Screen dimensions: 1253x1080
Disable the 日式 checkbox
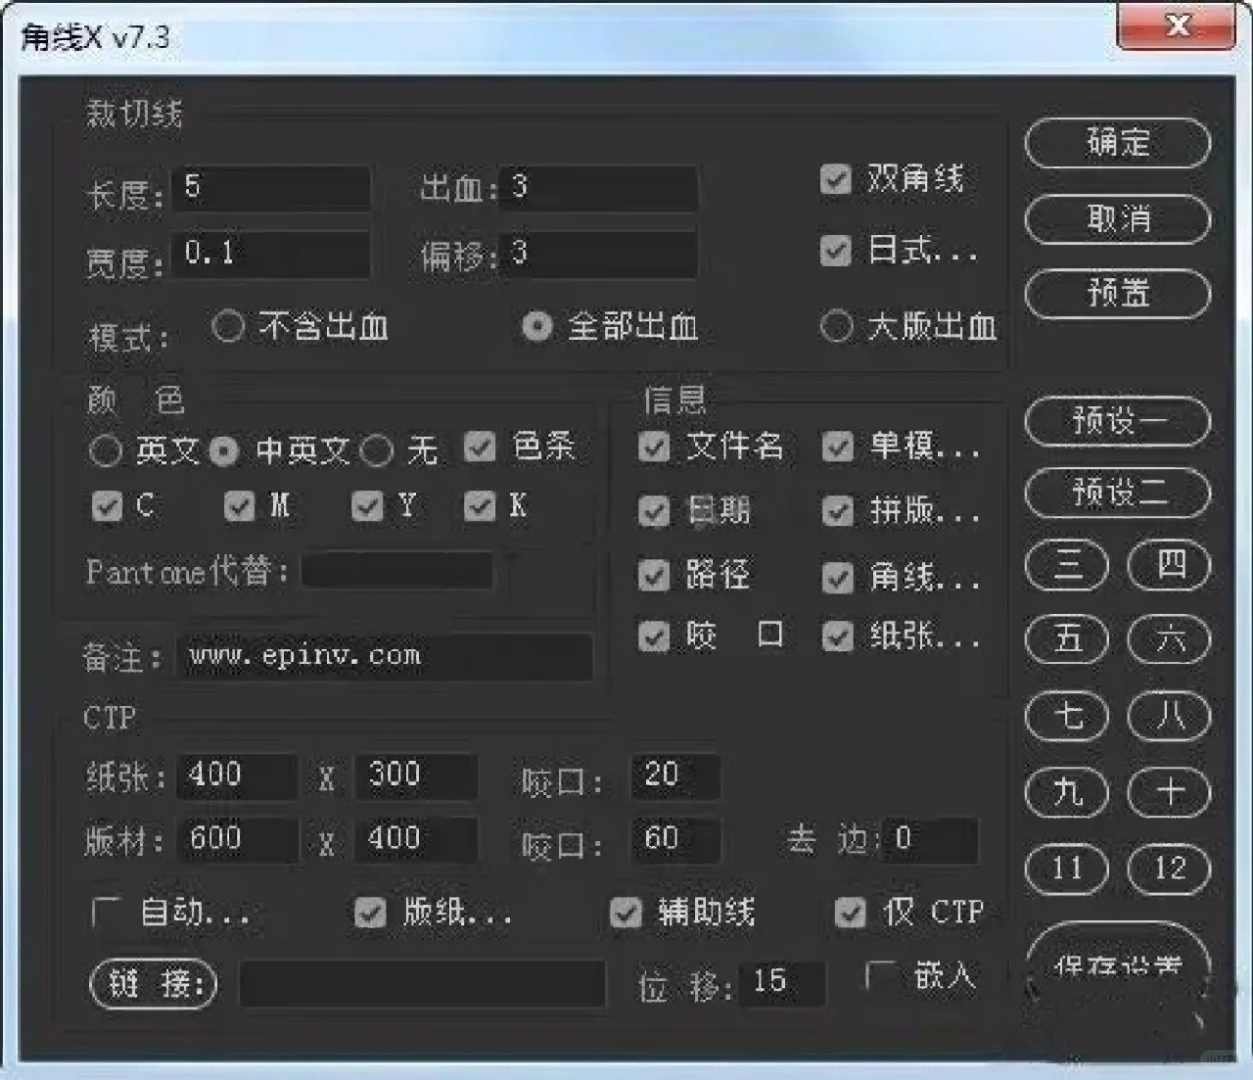(835, 253)
